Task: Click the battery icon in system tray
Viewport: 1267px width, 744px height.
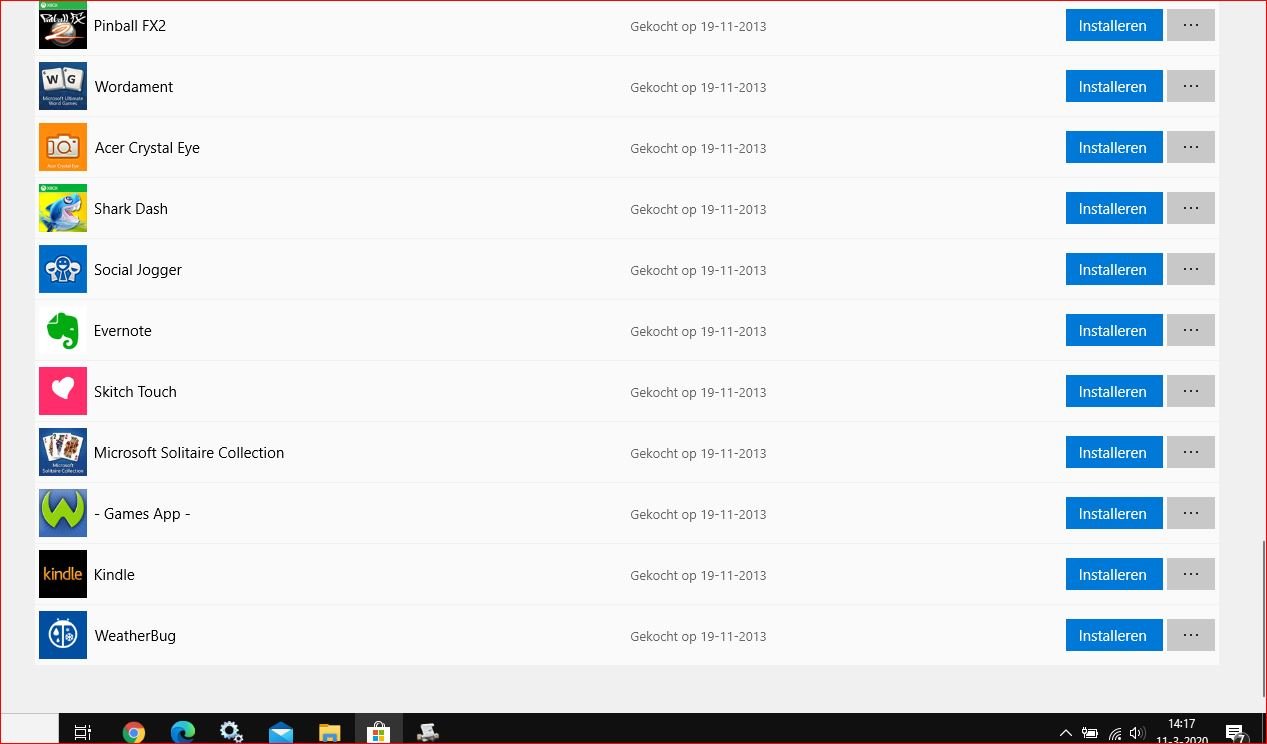Action: tap(1090, 733)
